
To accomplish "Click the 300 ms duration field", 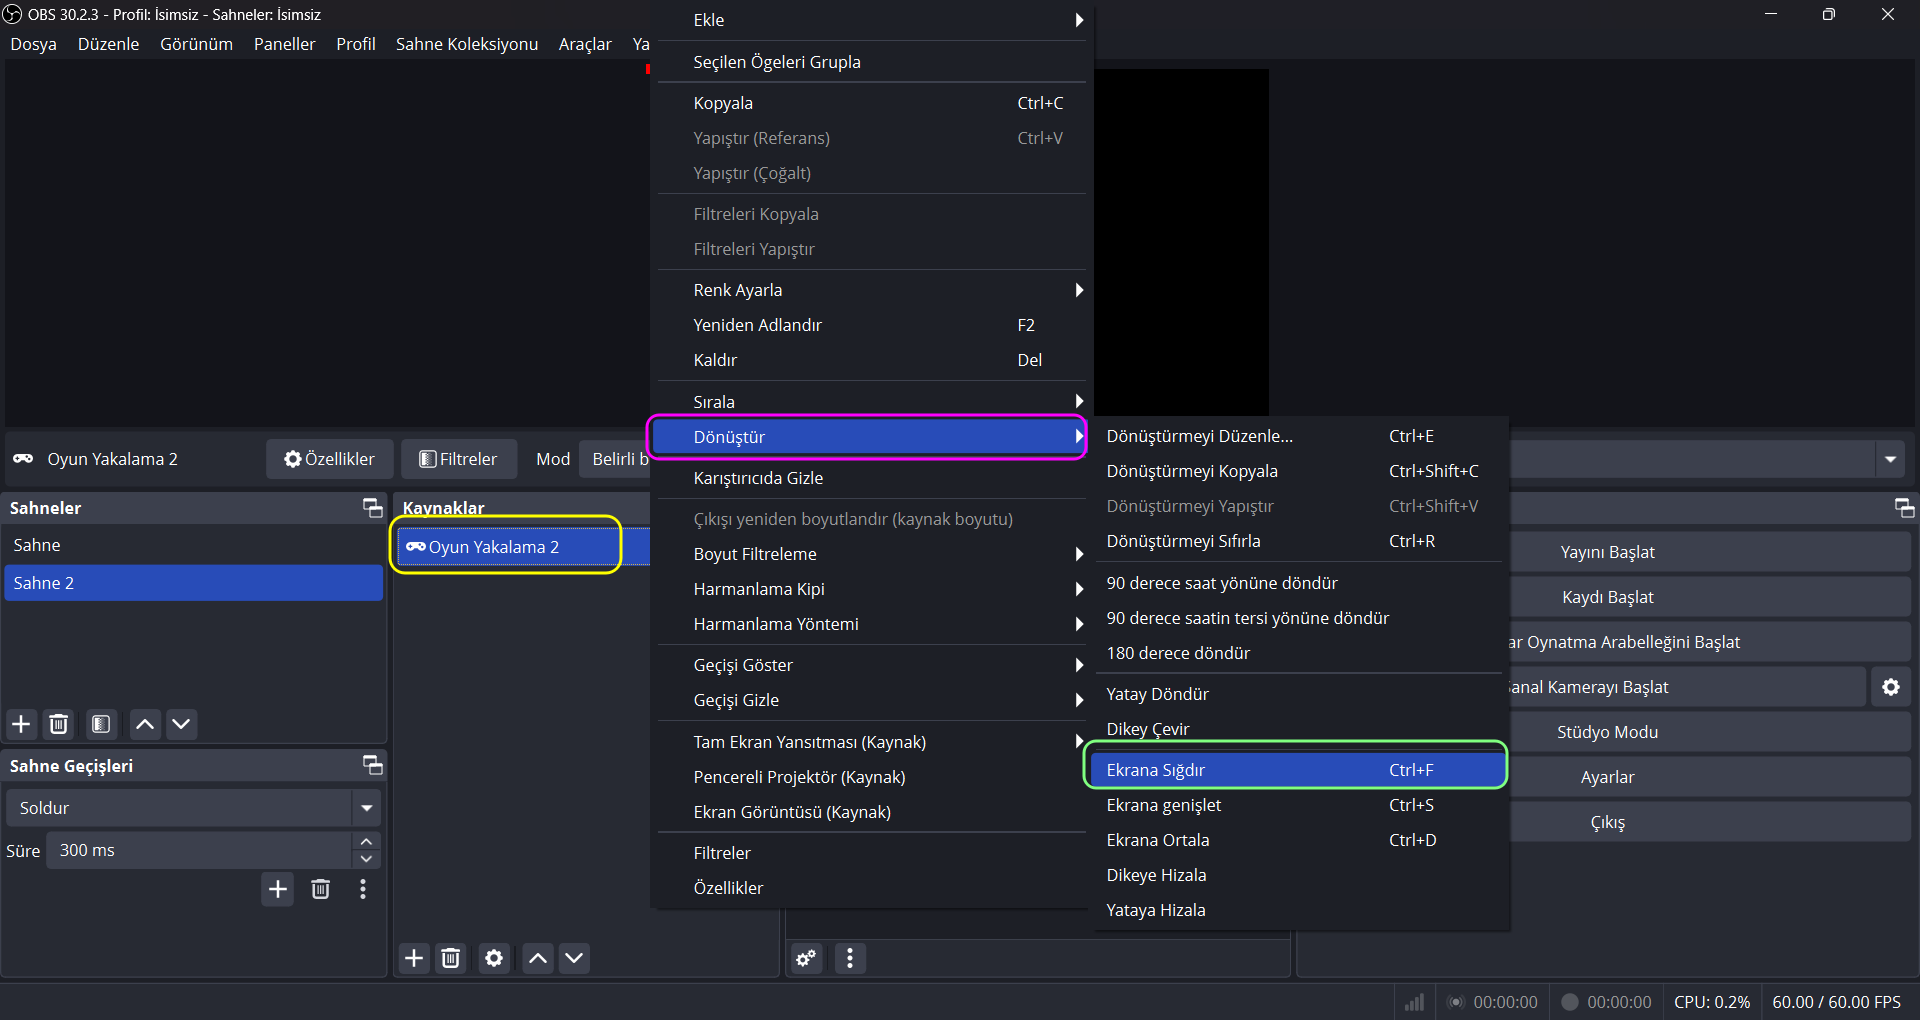I will pos(200,850).
